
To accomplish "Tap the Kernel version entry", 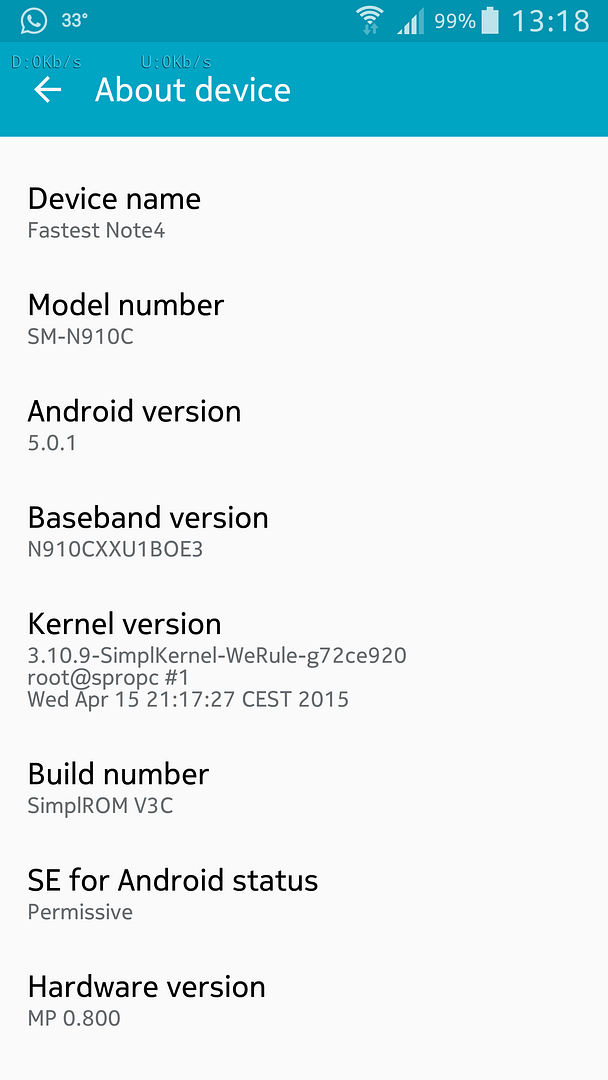I will (304, 660).
